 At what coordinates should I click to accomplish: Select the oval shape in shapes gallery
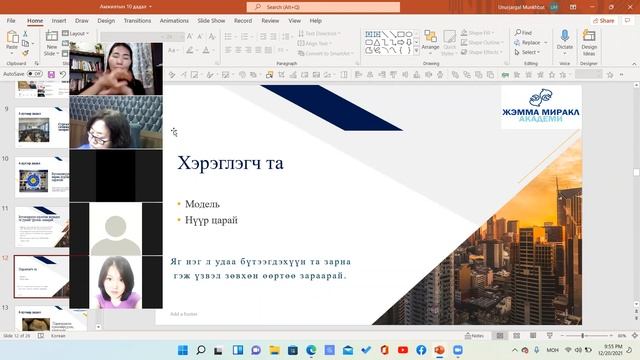tap(409, 35)
